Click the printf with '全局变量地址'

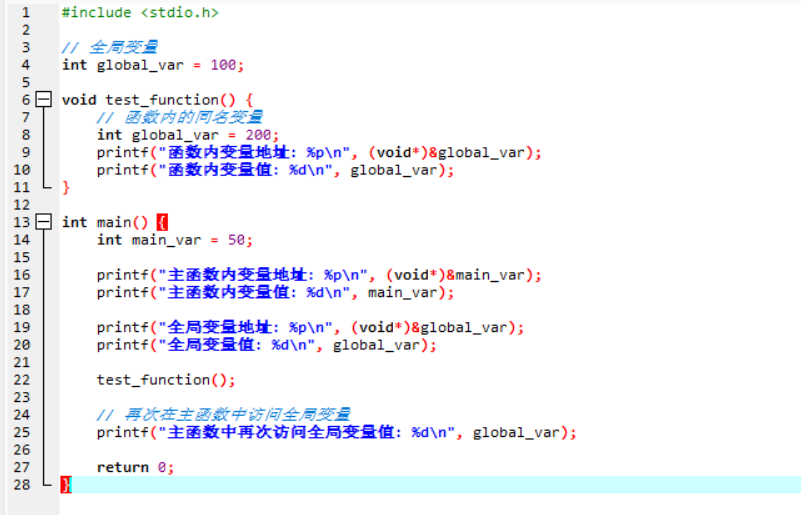[x=311, y=327]
